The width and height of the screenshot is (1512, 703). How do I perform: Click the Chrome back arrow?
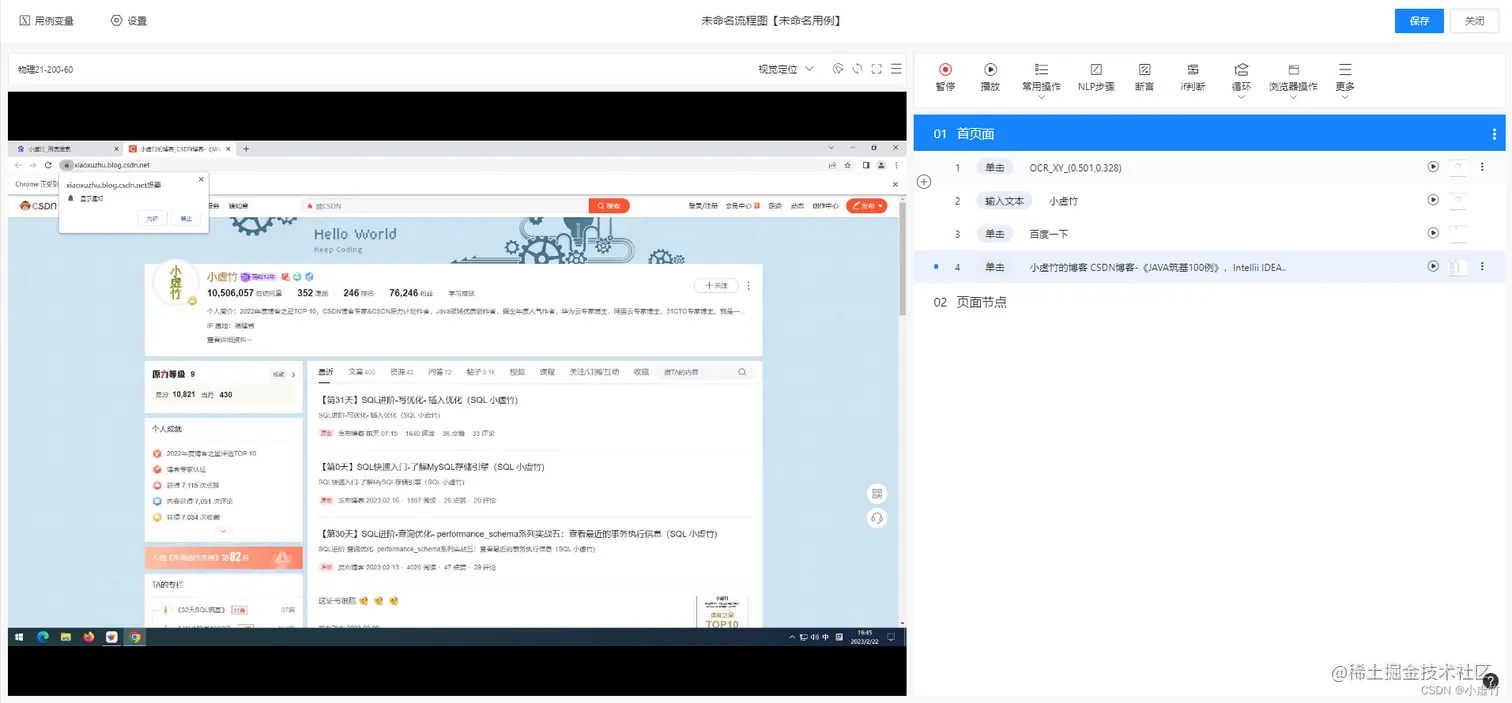coord(20,165)
